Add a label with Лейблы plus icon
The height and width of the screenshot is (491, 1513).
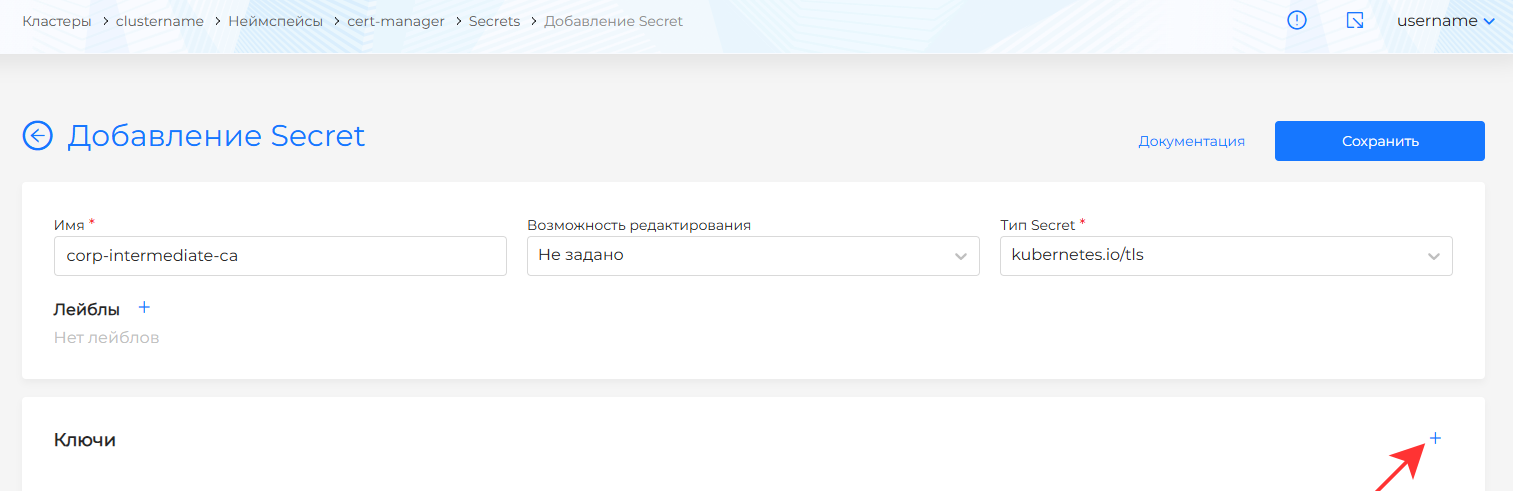tap(144, 308)
